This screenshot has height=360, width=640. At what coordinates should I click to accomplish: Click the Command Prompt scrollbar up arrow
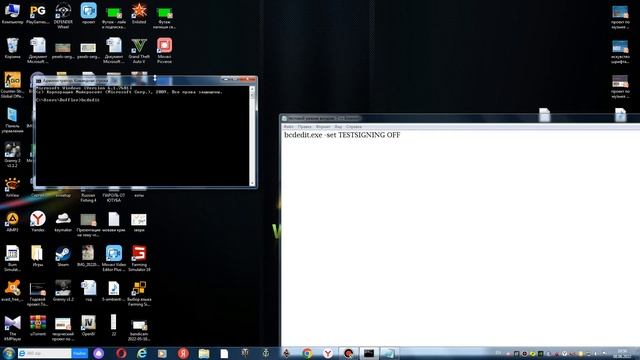[x=252, y=89]
